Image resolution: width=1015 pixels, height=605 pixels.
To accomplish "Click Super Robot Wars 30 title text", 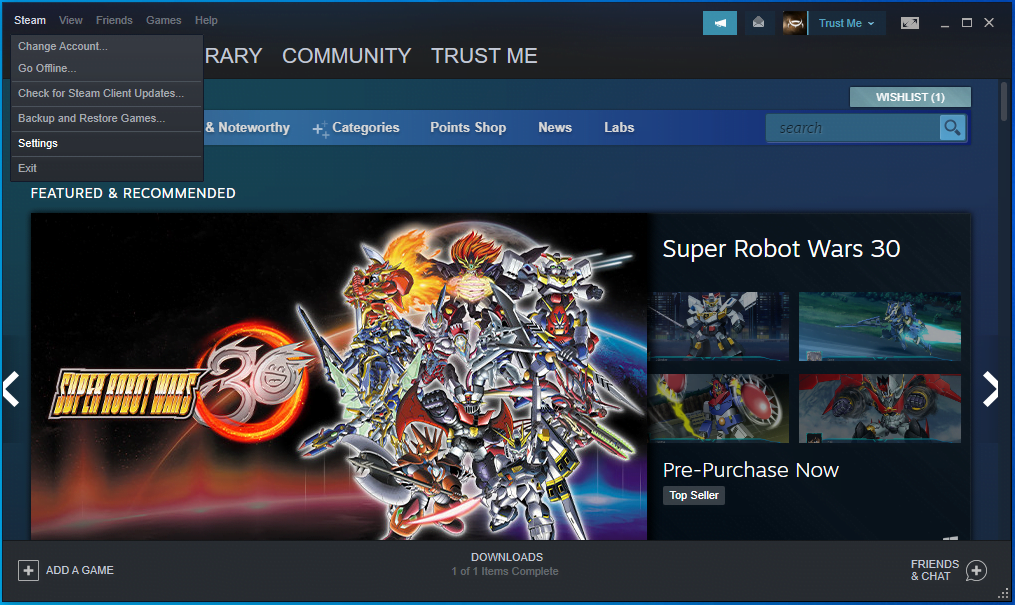I will tap(781, 248).
